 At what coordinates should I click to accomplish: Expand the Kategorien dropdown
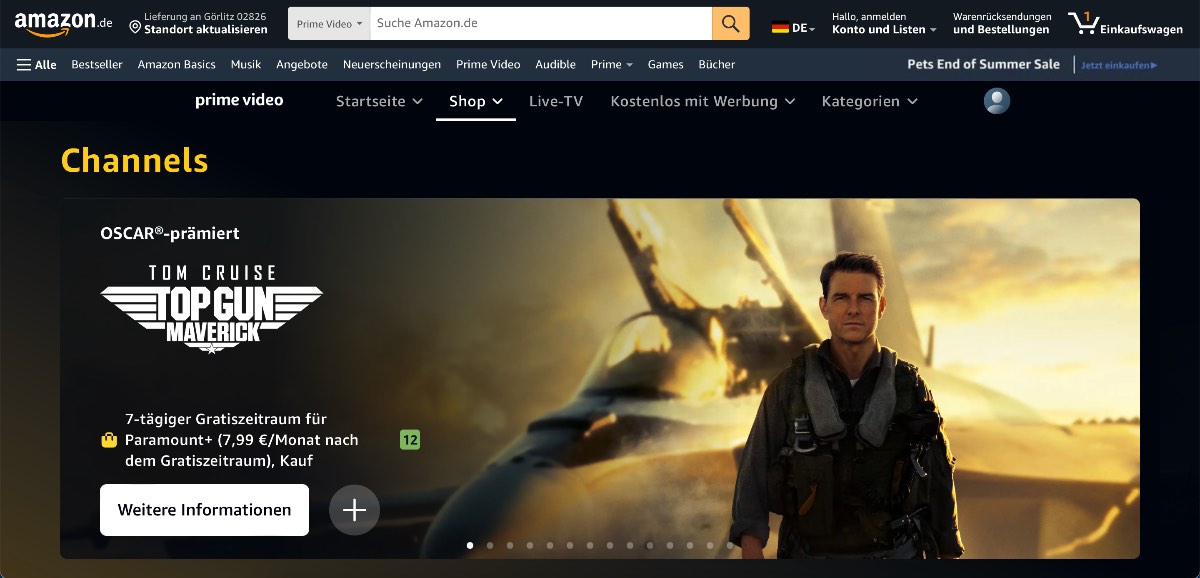tap(870, 101)
